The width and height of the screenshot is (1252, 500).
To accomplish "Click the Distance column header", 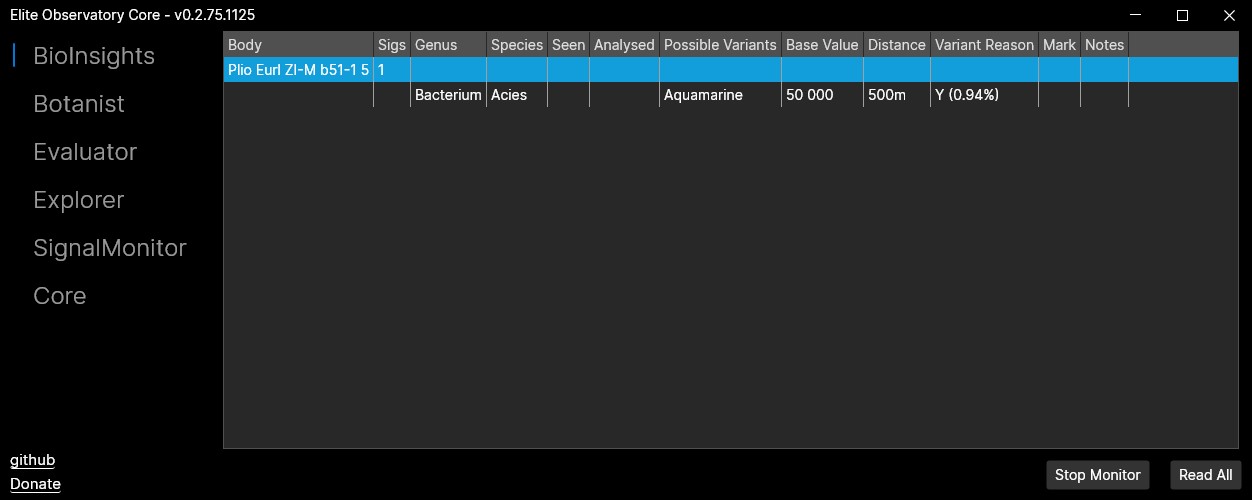I will point(897,44).
